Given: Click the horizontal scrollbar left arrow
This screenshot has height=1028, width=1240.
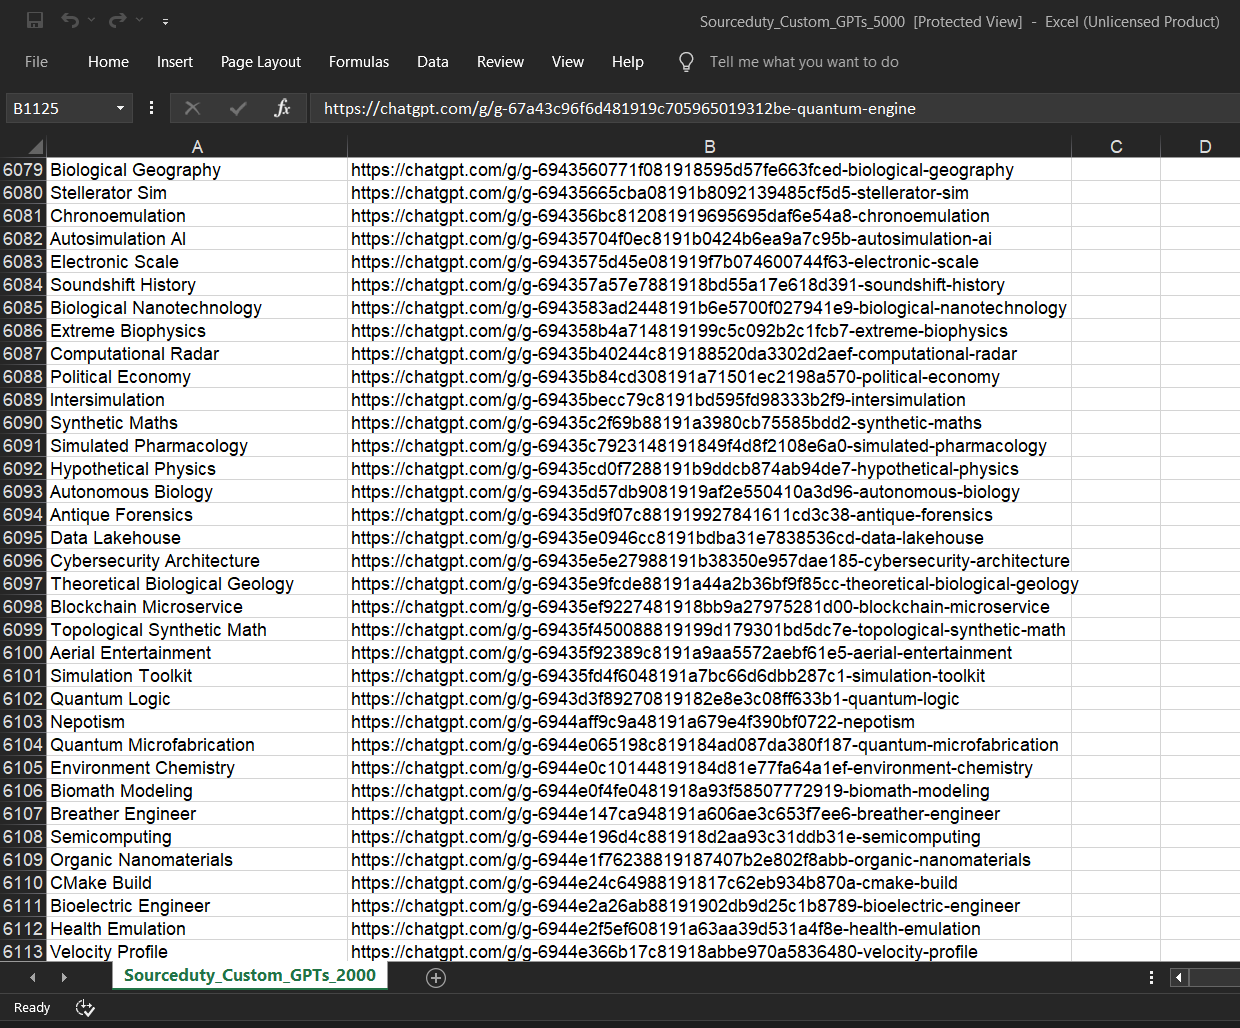Looking at the screenshot, I should (x=1179, y=977).
